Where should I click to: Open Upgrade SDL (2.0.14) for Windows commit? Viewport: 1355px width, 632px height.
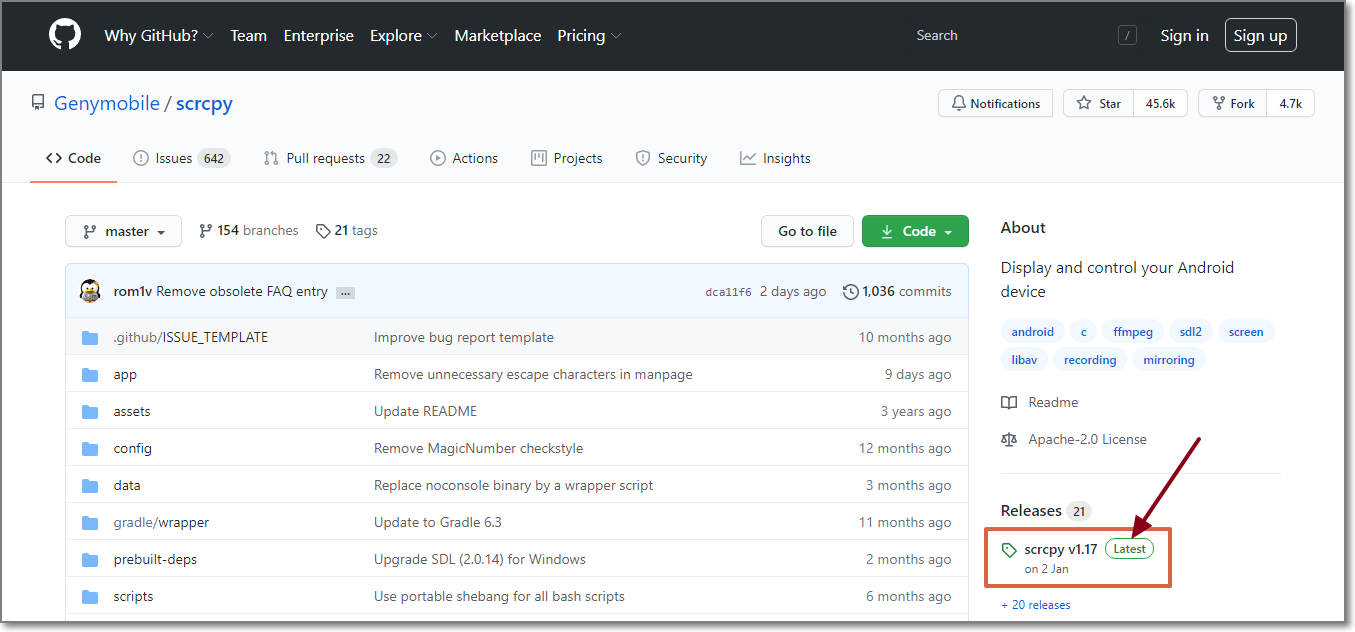pos(480,559)
